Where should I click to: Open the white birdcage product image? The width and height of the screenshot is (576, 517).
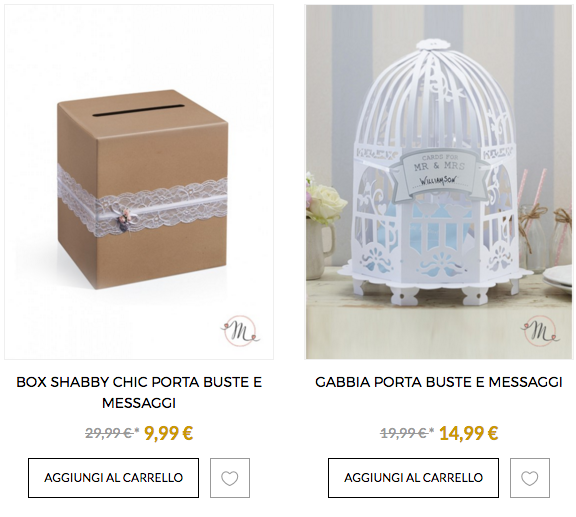[x=439, y=182]
